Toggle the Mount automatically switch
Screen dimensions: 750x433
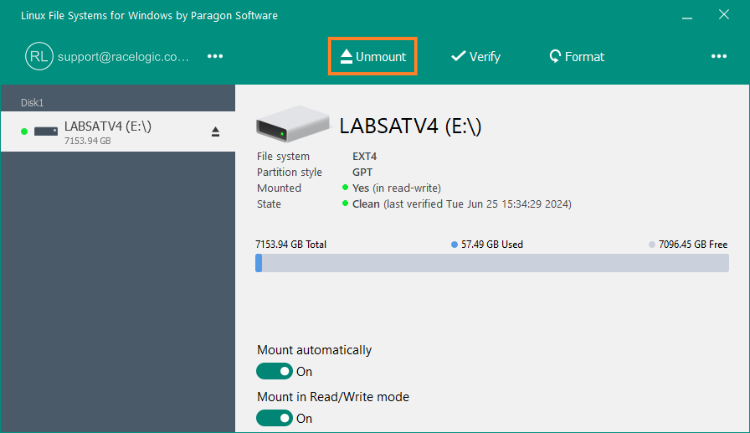coord(274,371)
